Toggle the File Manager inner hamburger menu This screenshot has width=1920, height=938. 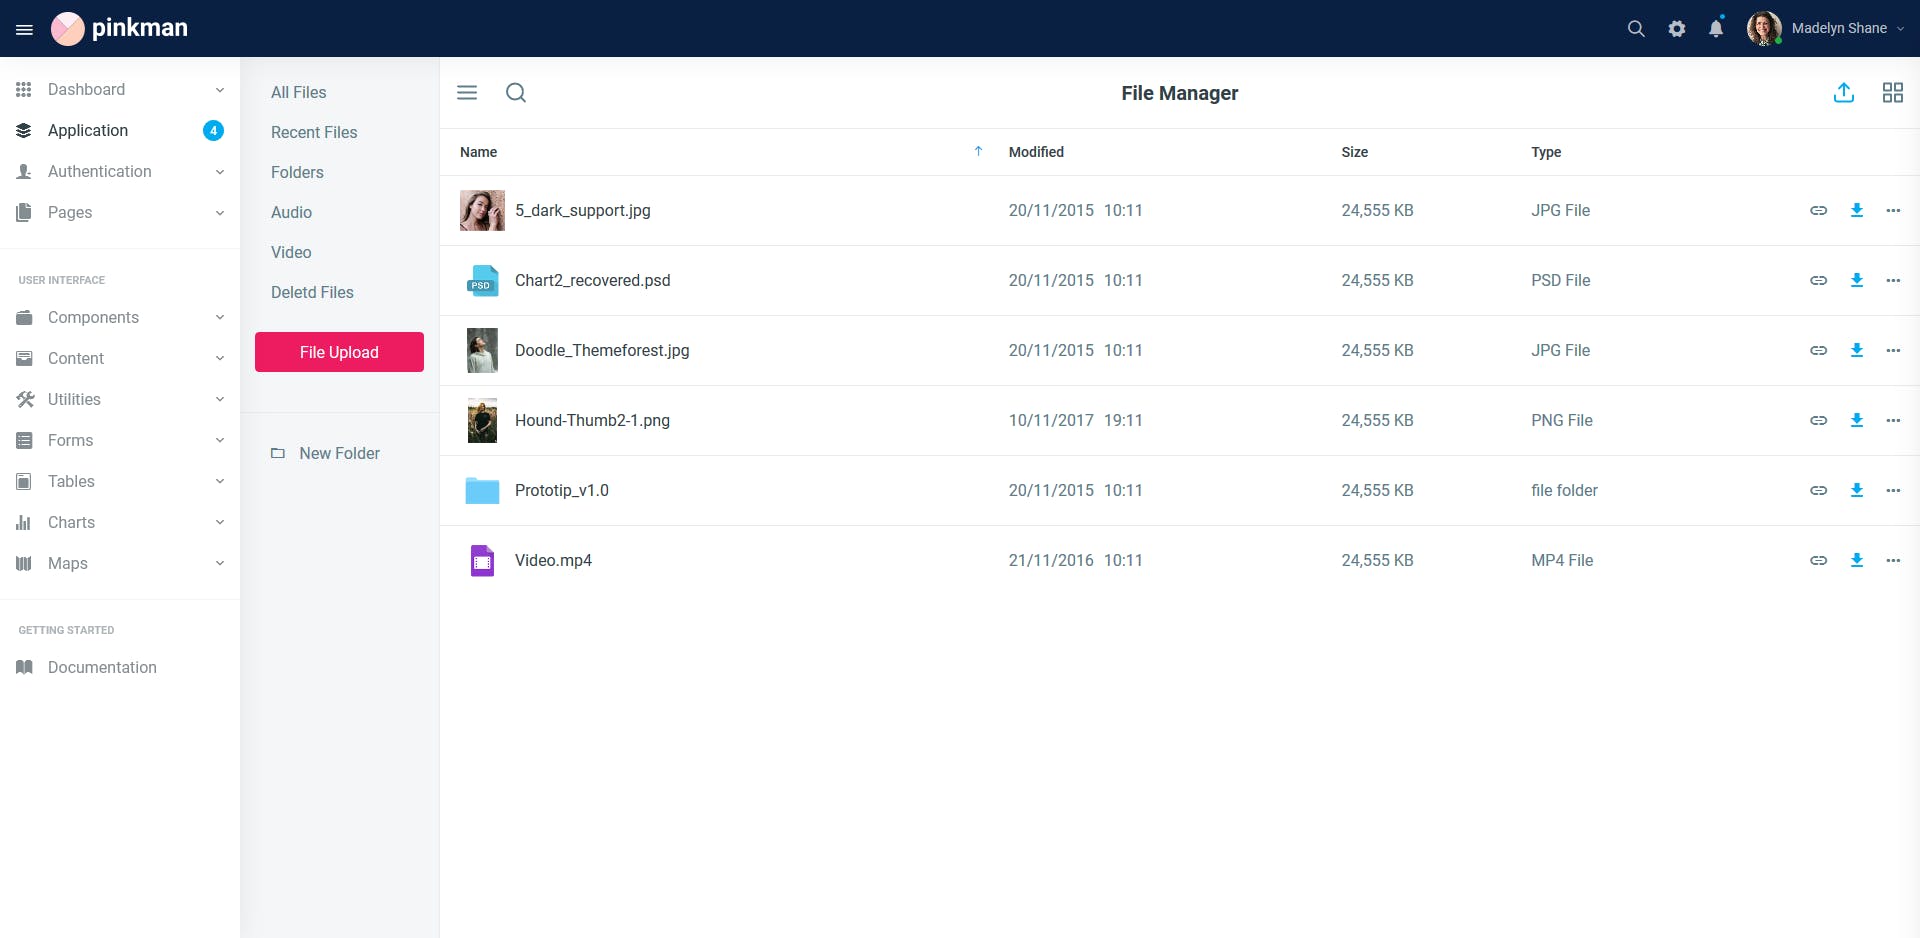[466, 92]
